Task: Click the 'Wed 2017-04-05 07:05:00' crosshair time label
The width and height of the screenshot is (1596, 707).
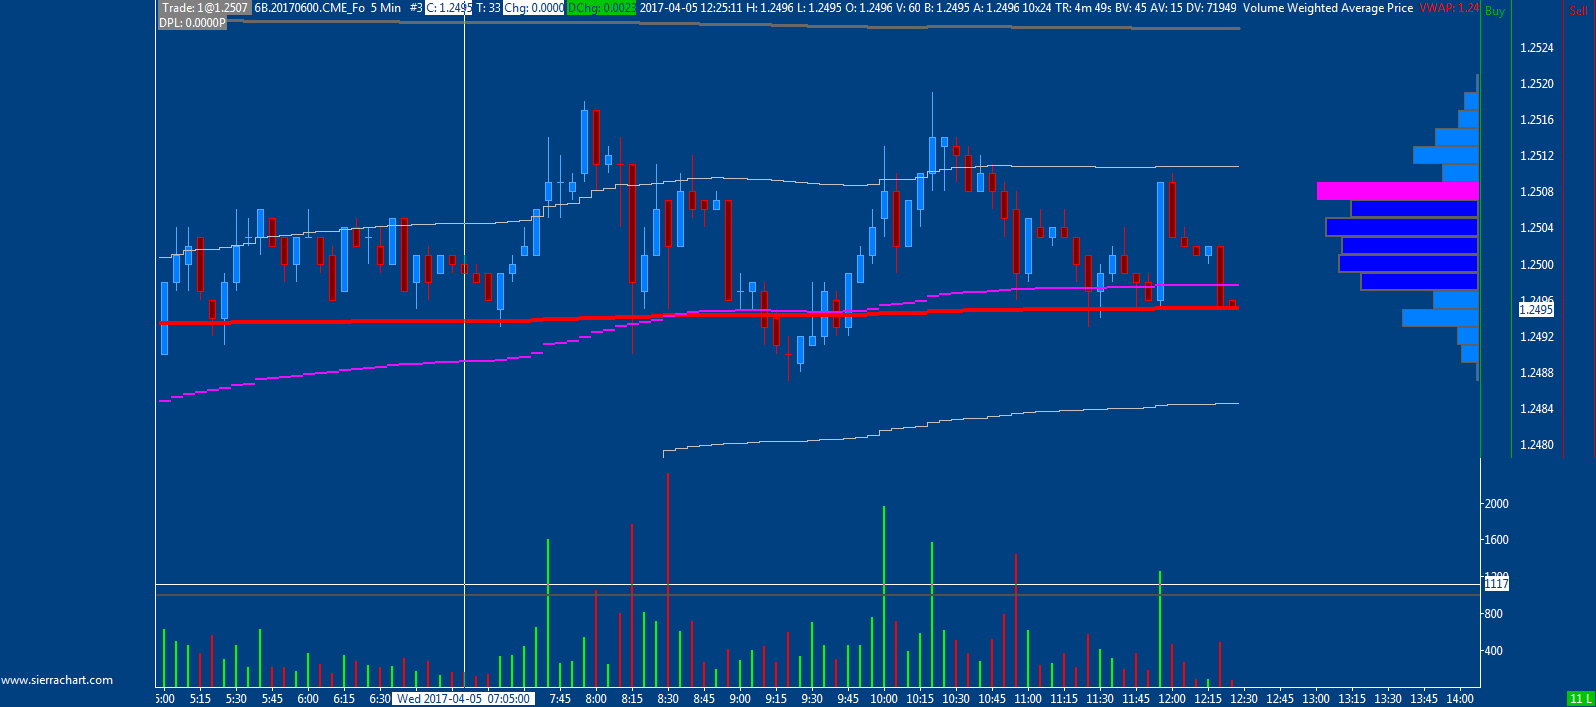Action: 464,699
